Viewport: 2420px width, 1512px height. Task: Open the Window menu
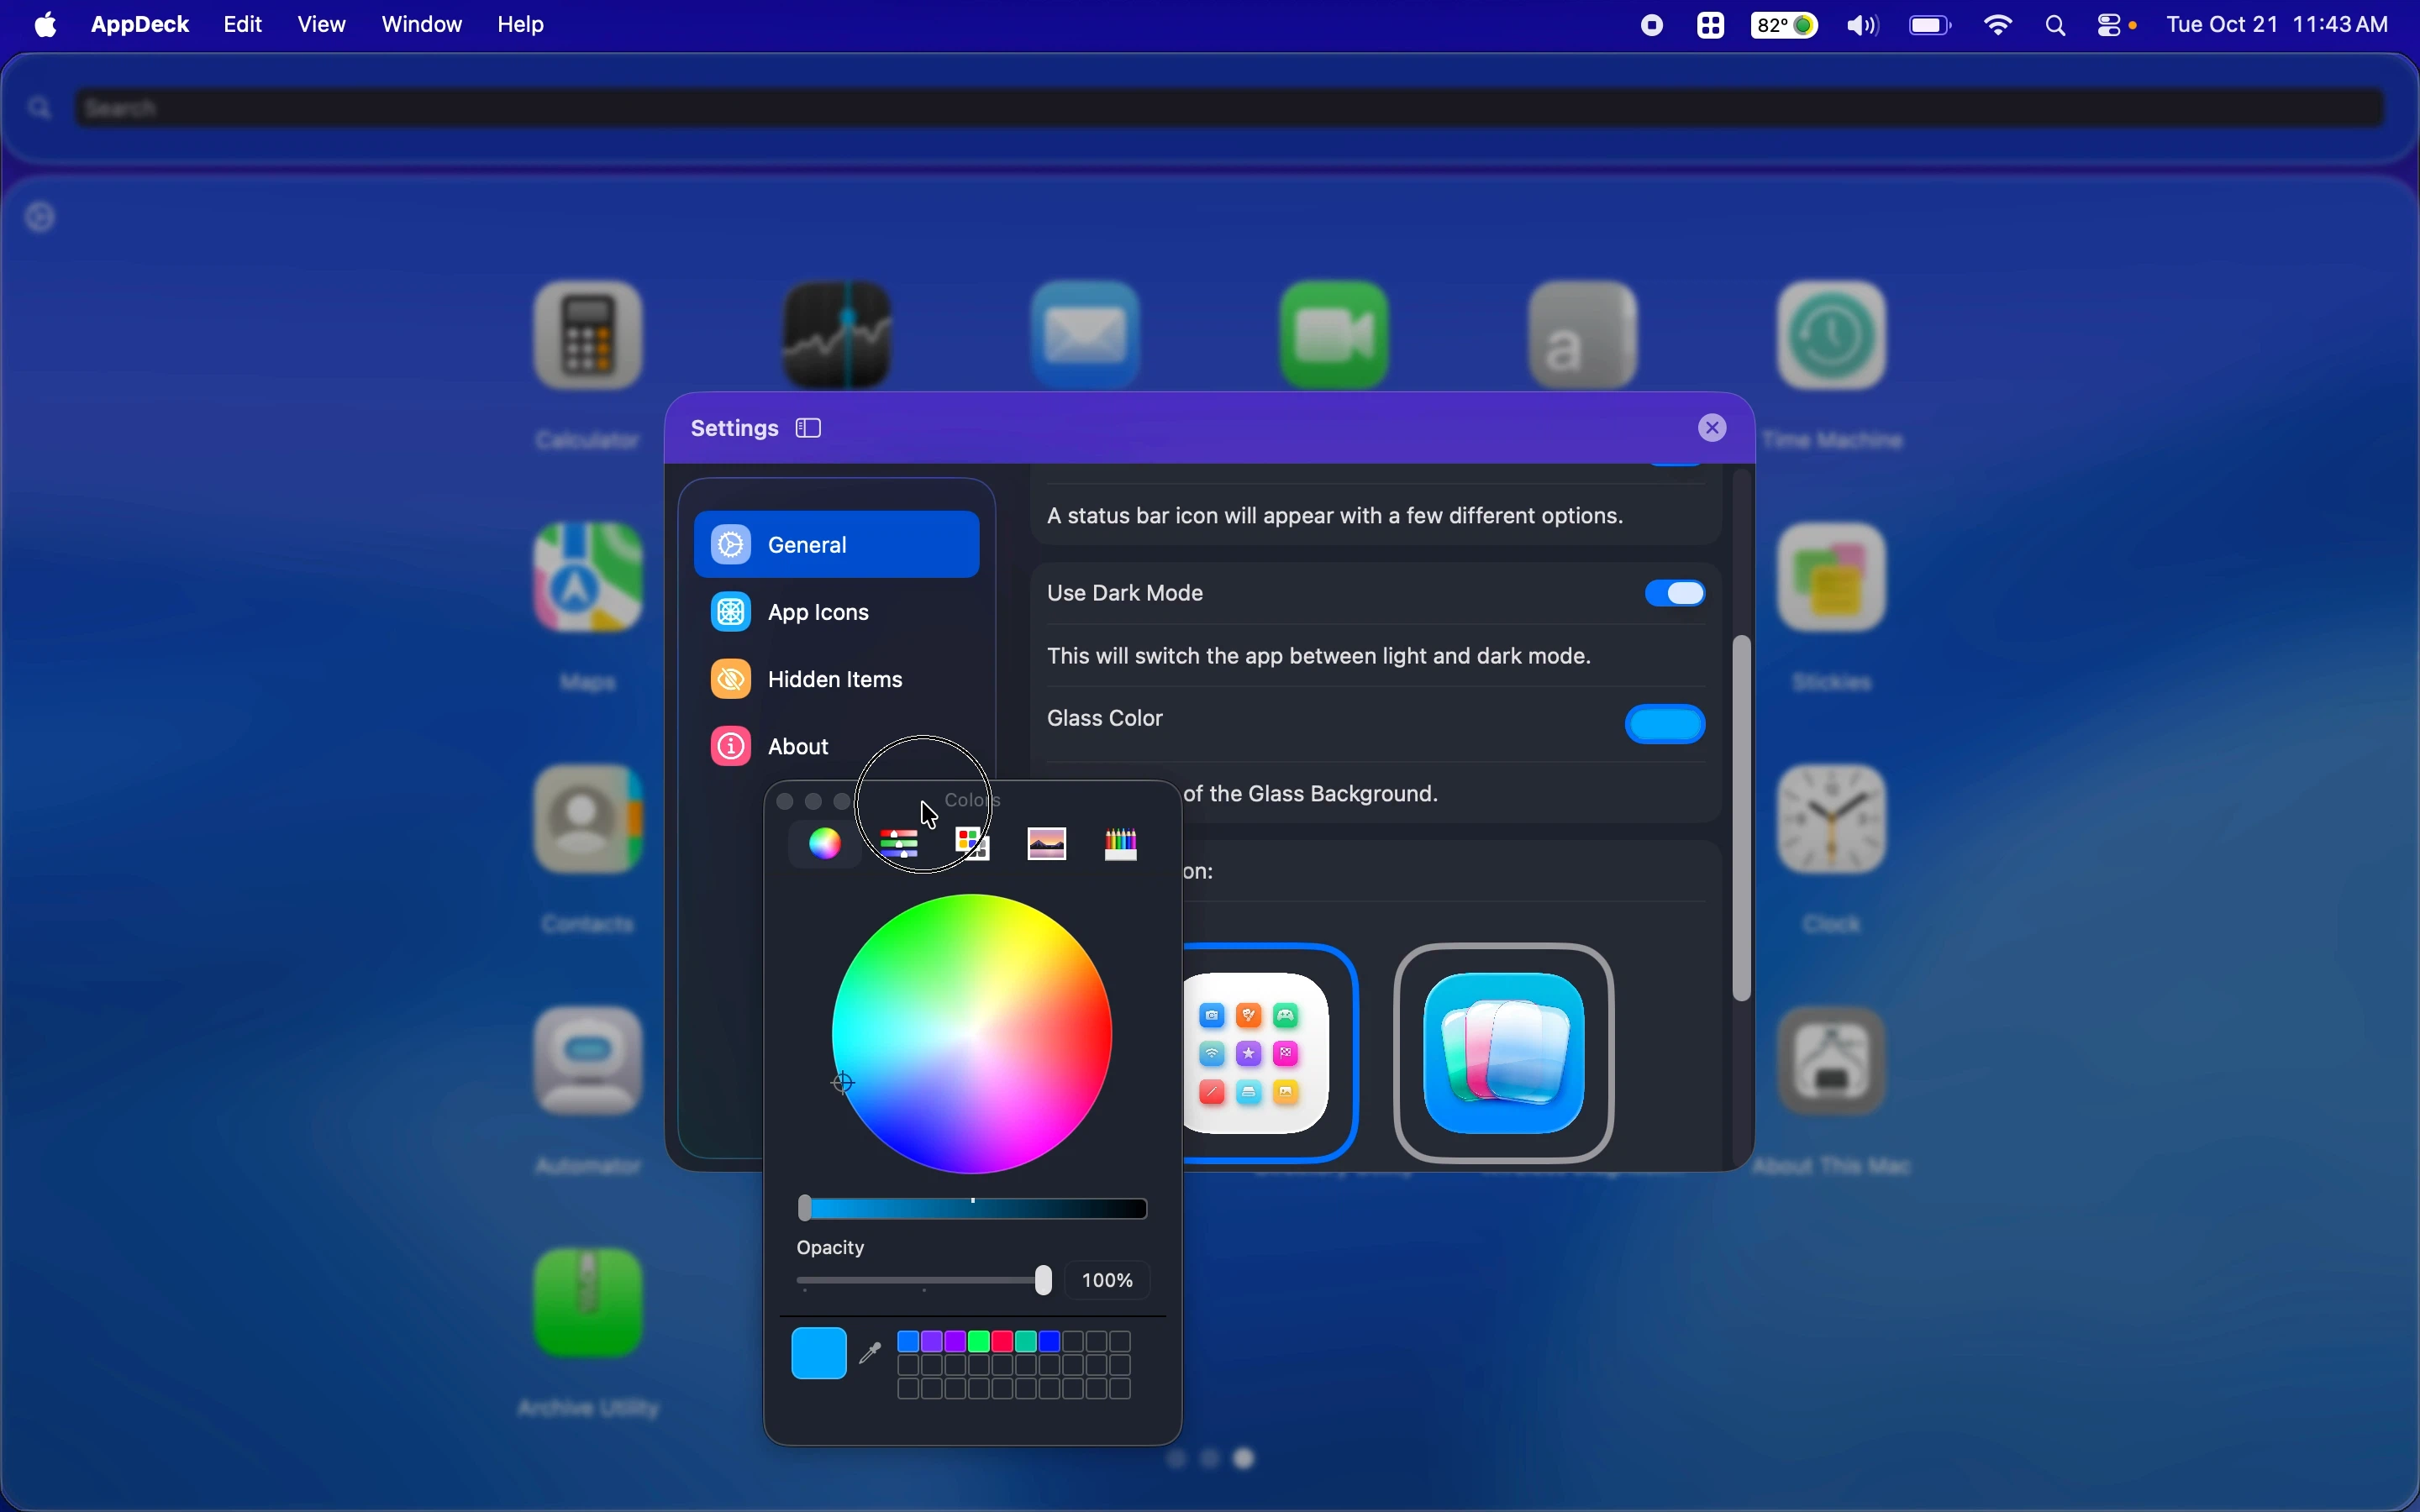point(421,25)
